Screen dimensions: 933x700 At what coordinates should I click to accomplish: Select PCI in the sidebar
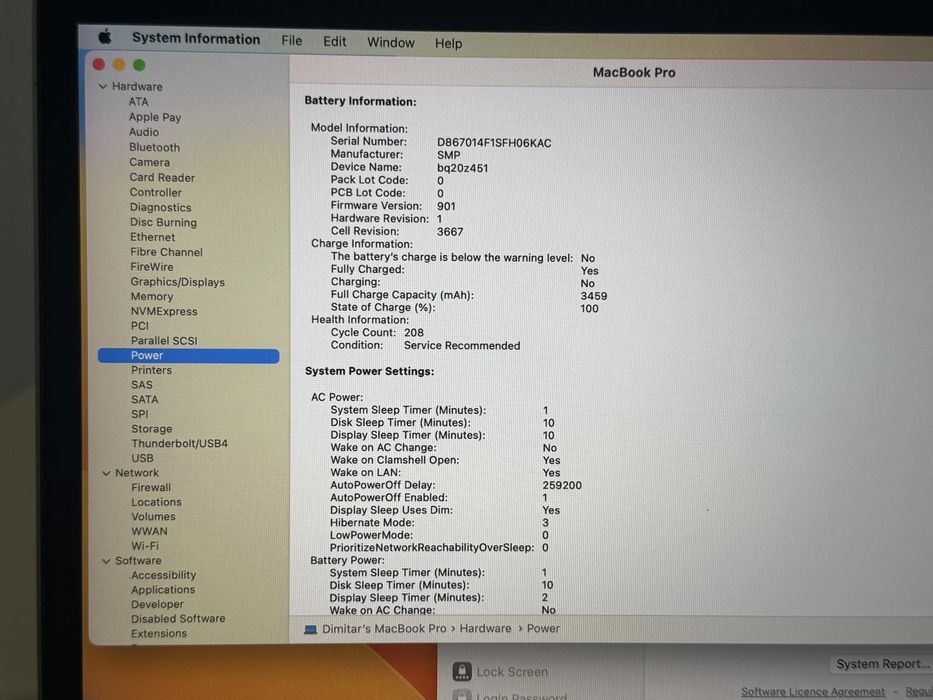(140, 326)
